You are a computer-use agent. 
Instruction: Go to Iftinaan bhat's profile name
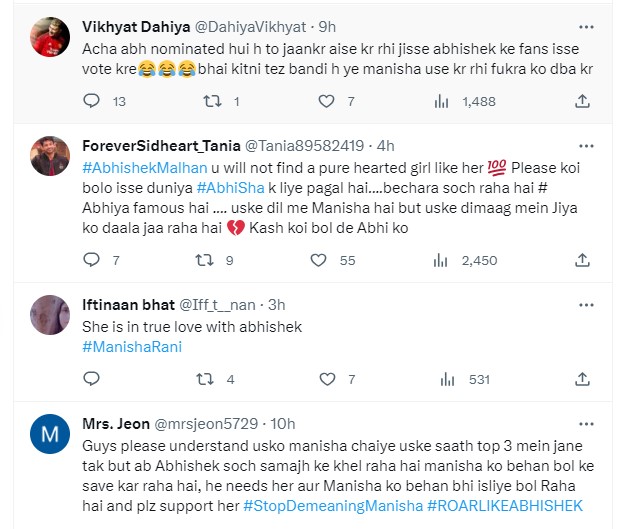click(x=127, y=304)
